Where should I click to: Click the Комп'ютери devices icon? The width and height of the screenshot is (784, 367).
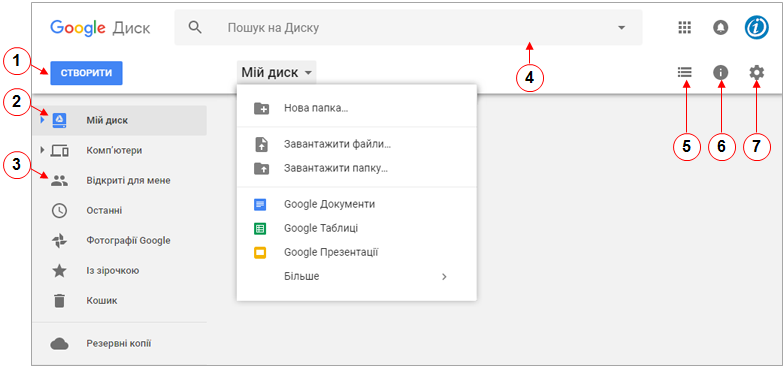(x=60, y=150)
